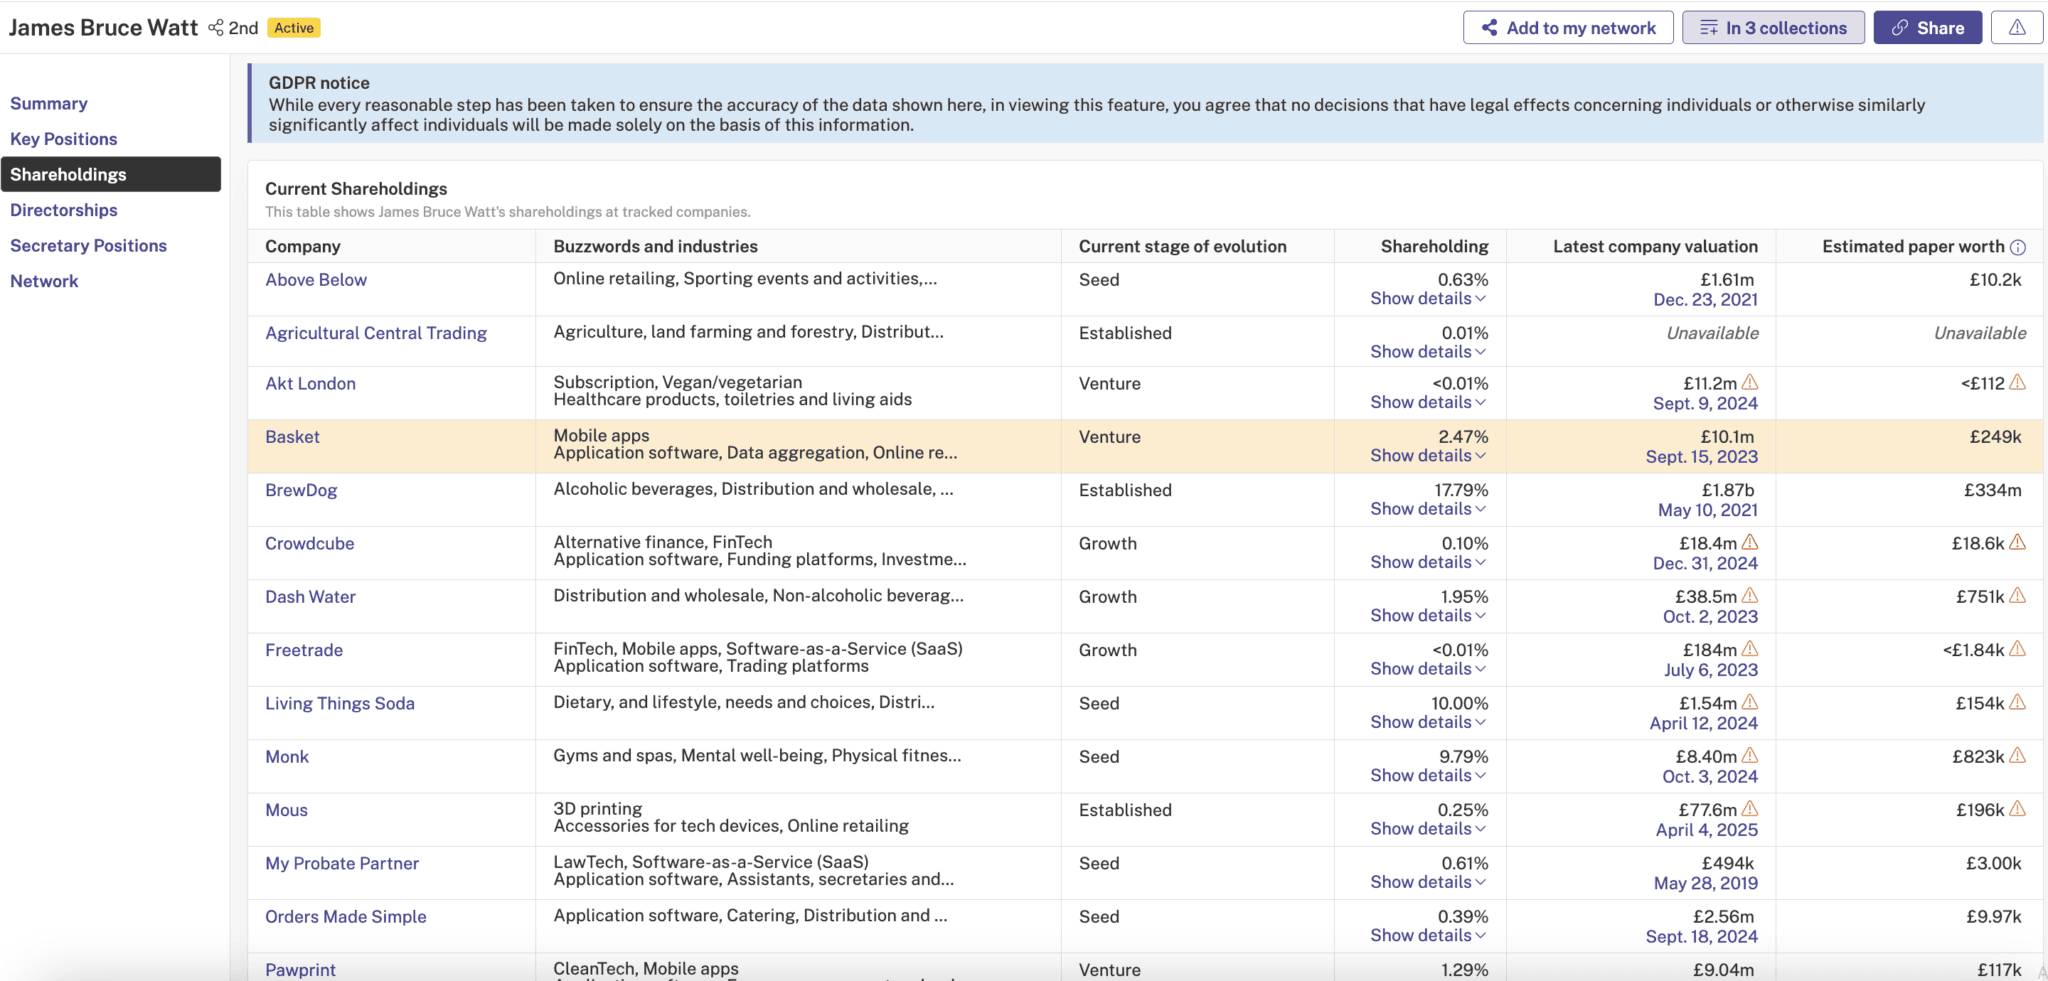Open the Directorships section in sidebar
The height and width of the screenshot is (981, 2048).
(x=64, y=210)
